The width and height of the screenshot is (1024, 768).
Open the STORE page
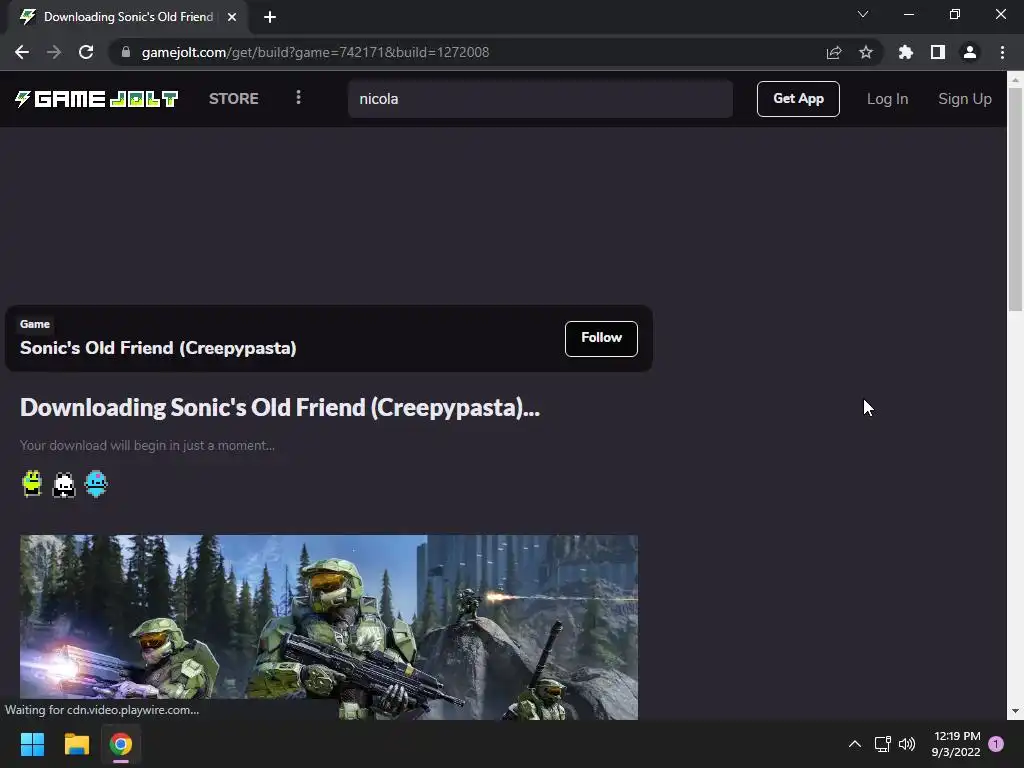[x=233, y=99]
